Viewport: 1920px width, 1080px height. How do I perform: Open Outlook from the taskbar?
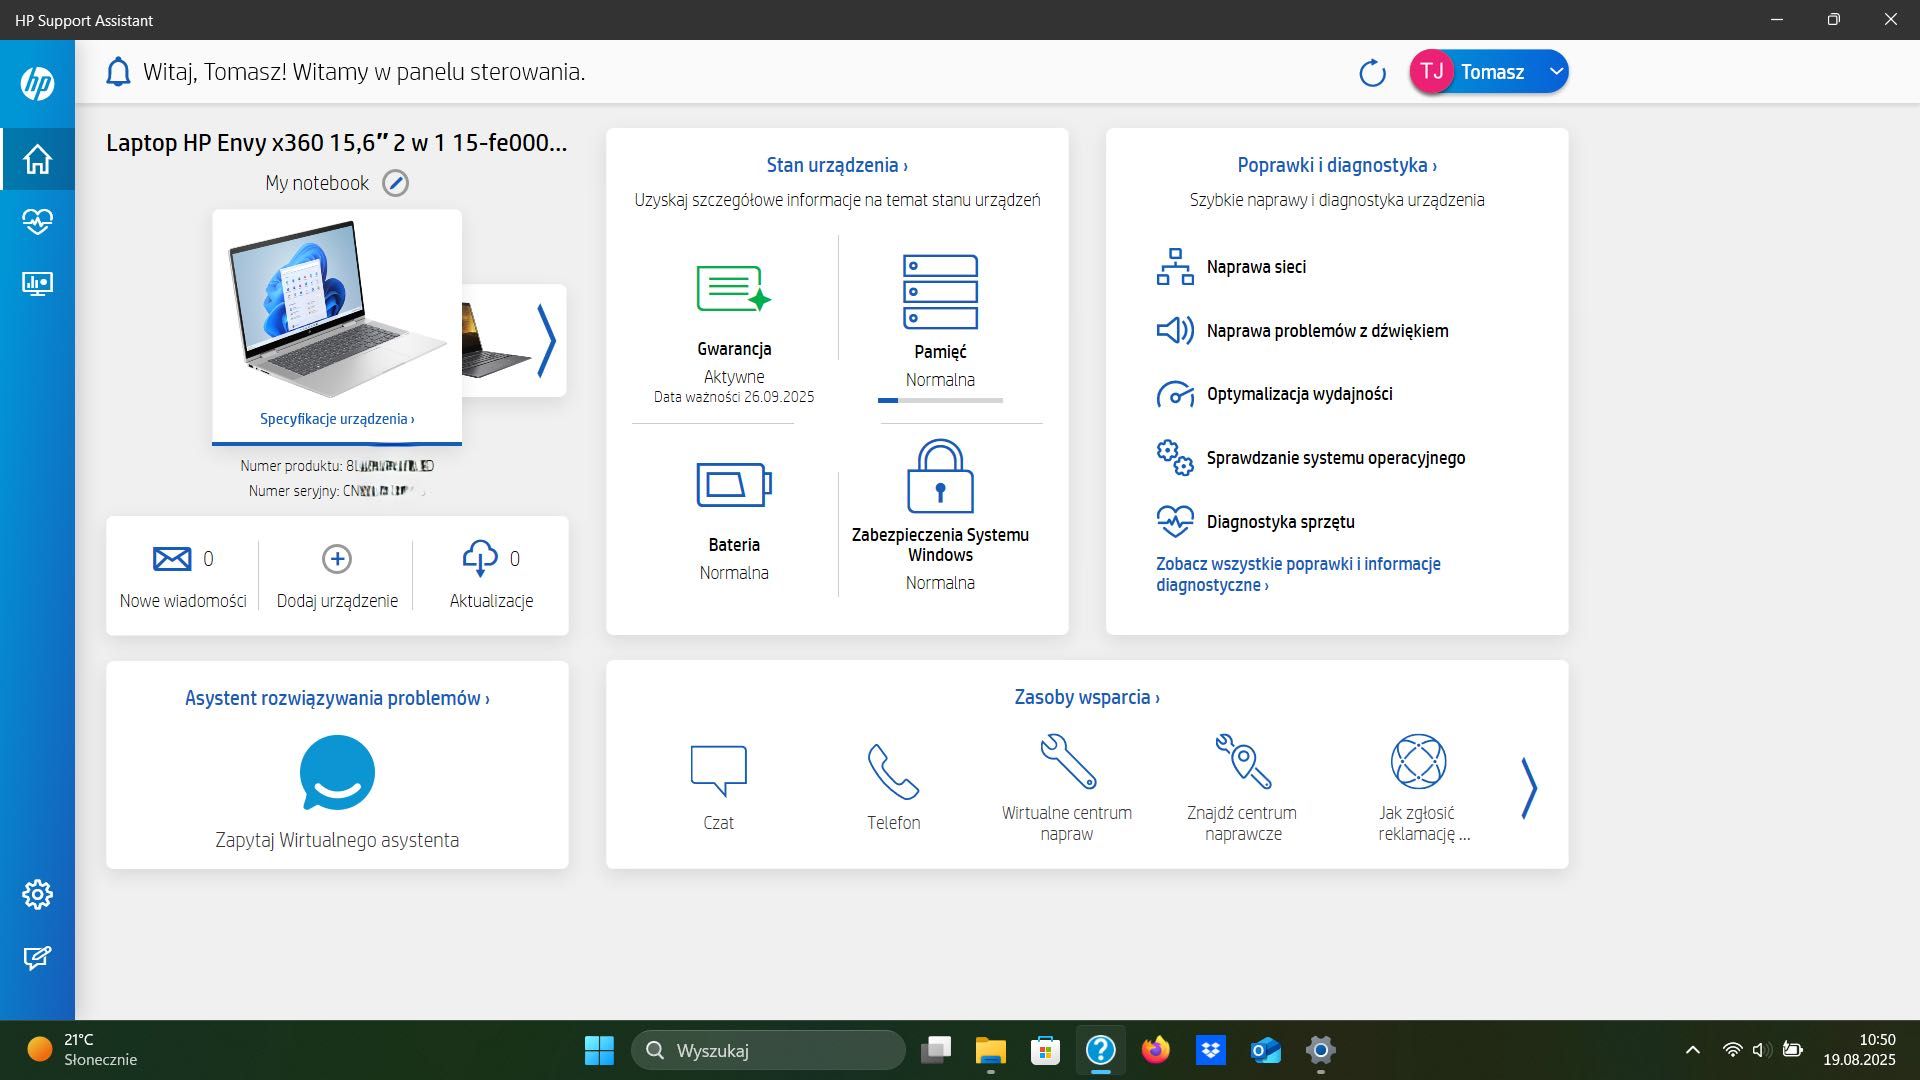(x=1265, y=1050)
